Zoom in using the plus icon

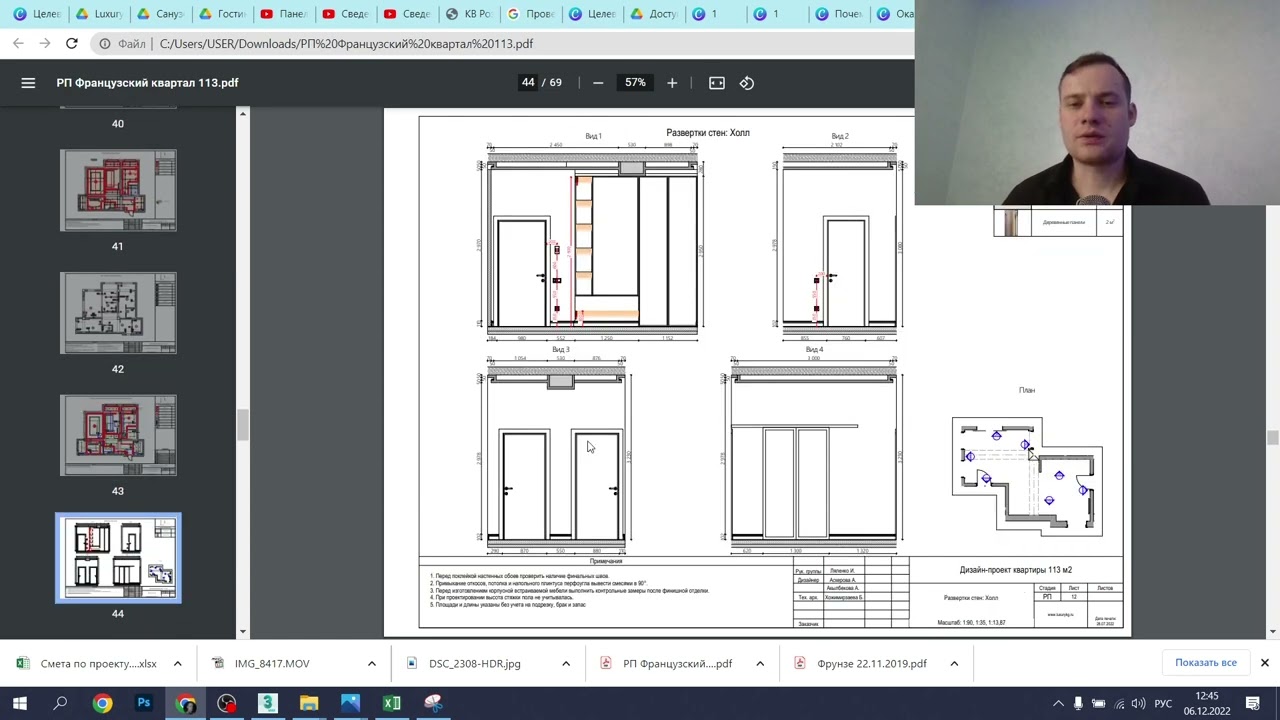point(672,83)
